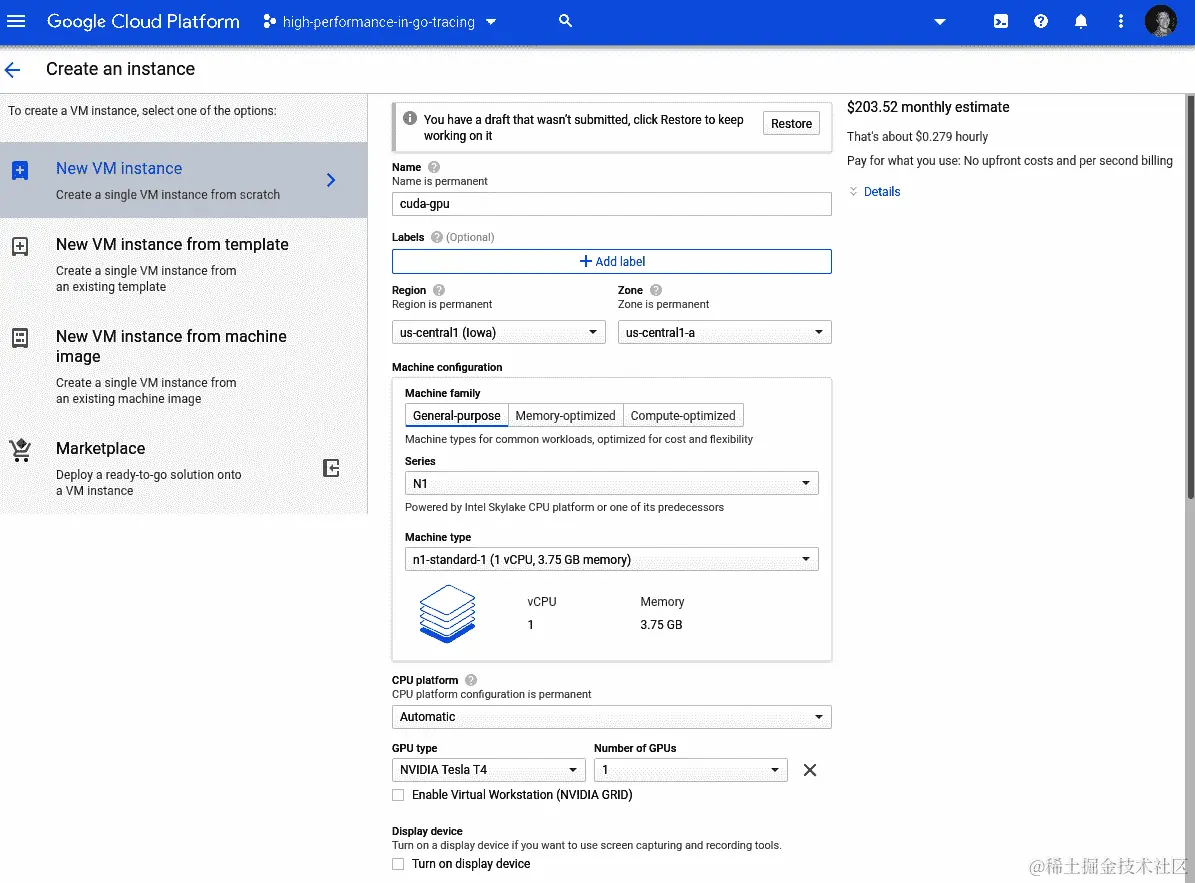Image resolution: width=1195 pixels, height=883 pixels.
Task: Select the General-purpose machine family tab
Action: (x=457, y=415)
